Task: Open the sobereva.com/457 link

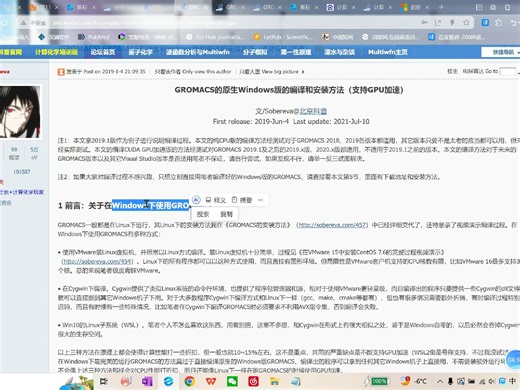Action: tap(332, 225)
